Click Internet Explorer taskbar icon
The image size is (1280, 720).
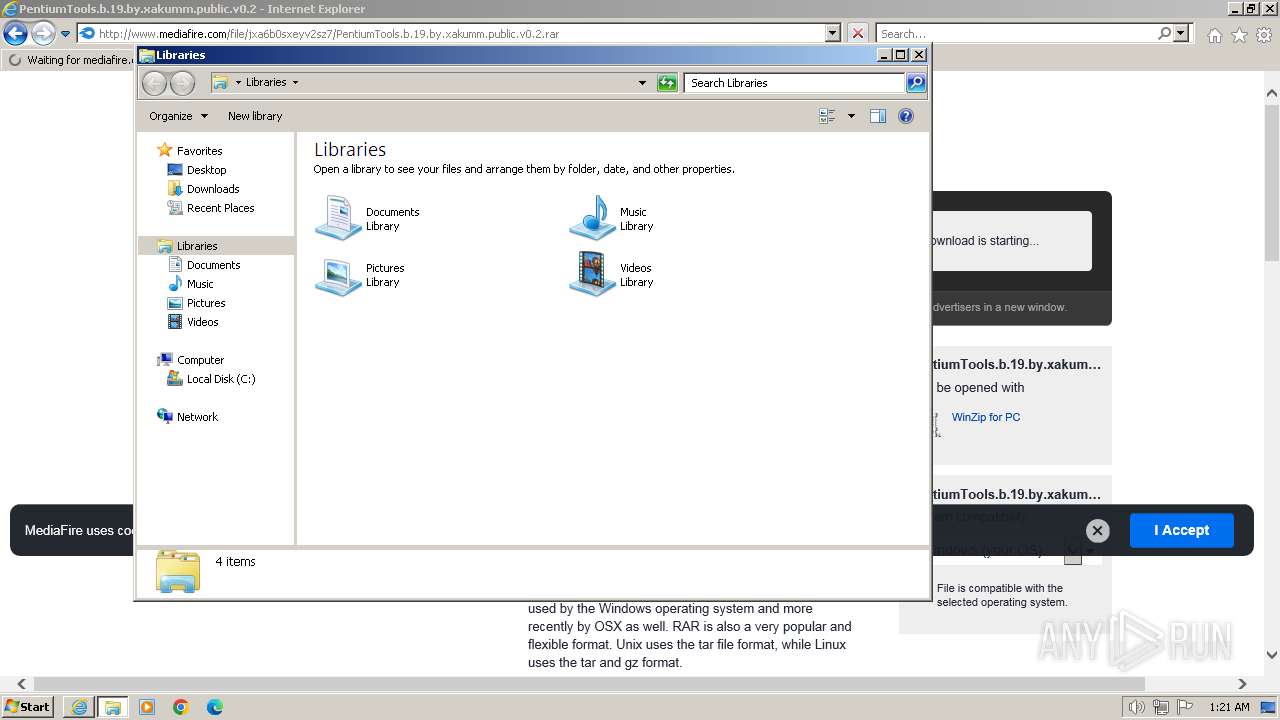click(79, 707)
